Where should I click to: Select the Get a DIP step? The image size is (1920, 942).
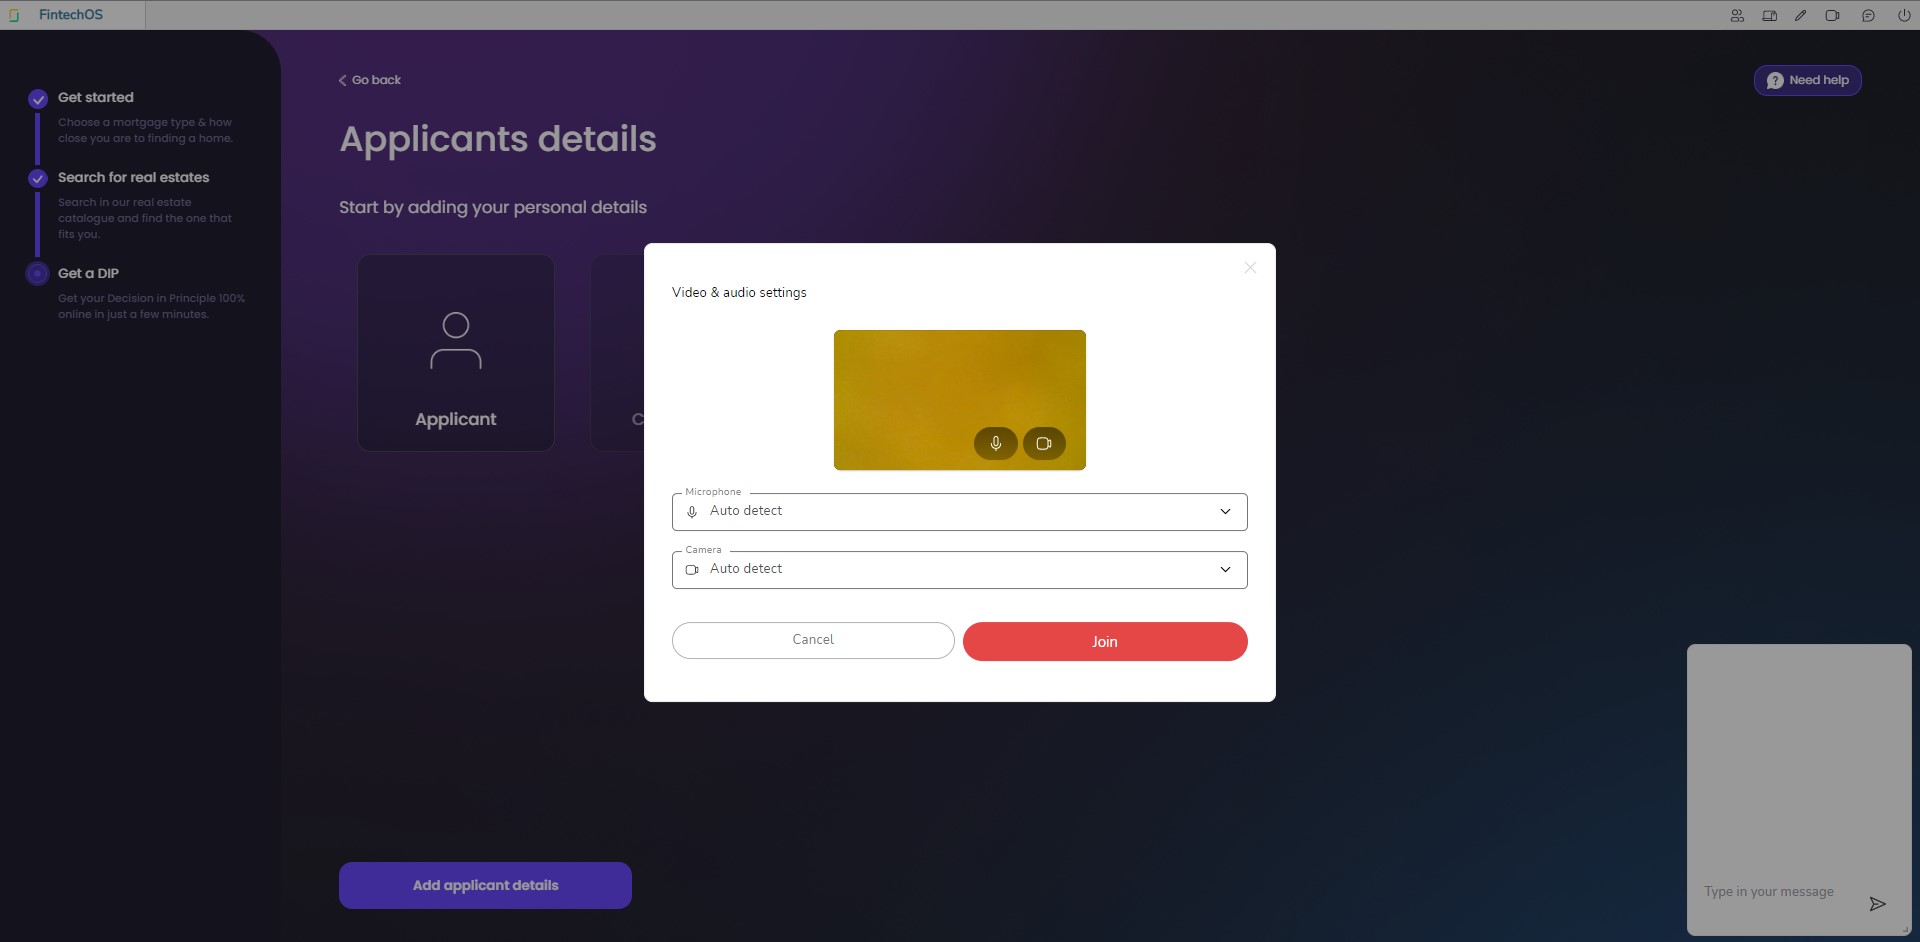[88, 273]
